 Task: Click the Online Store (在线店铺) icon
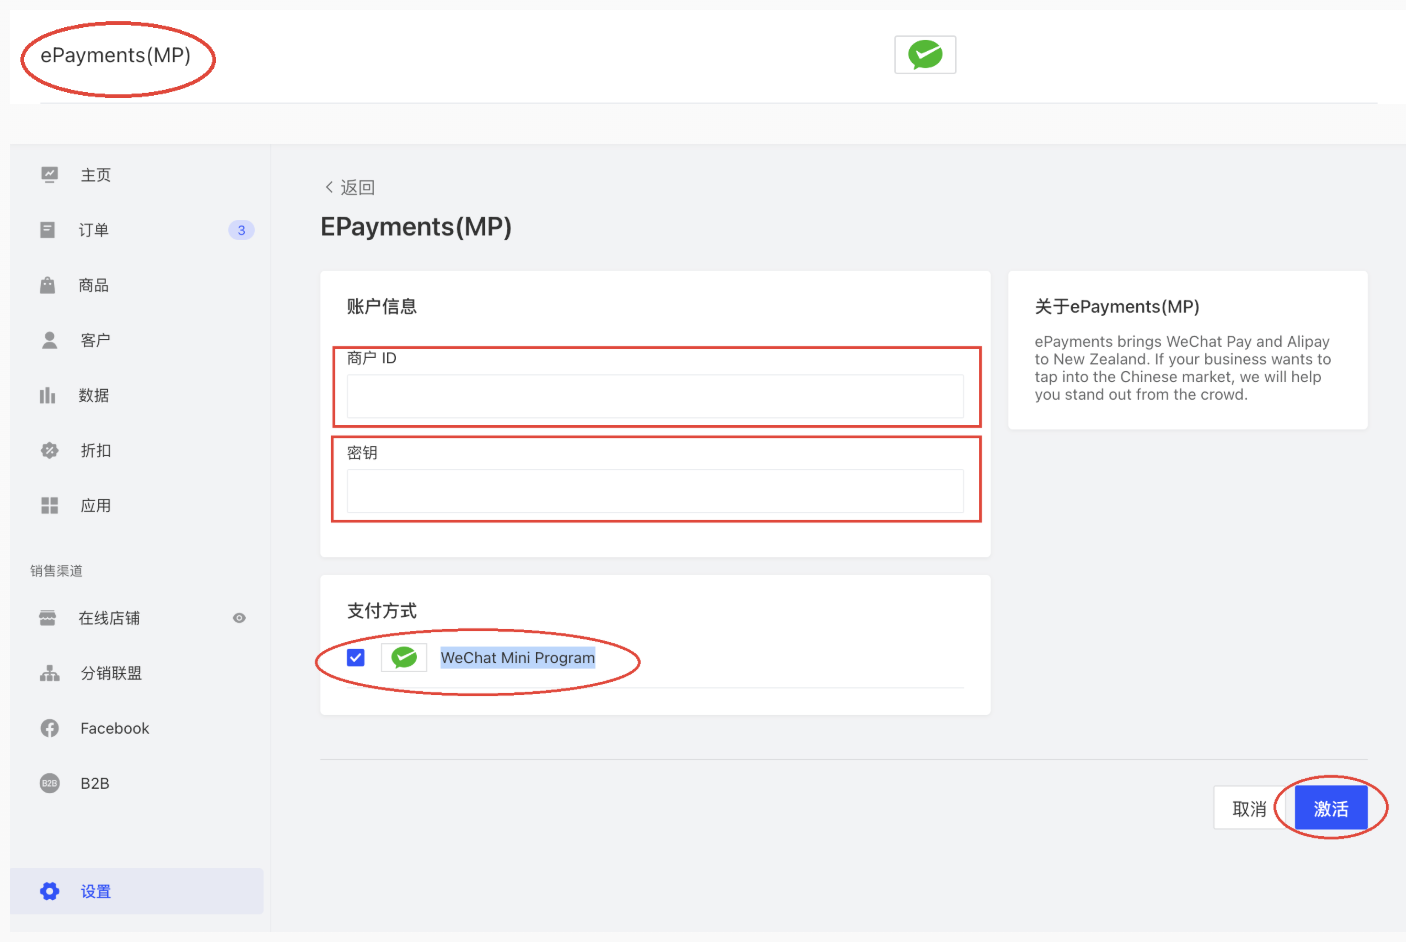click(47, 618)
